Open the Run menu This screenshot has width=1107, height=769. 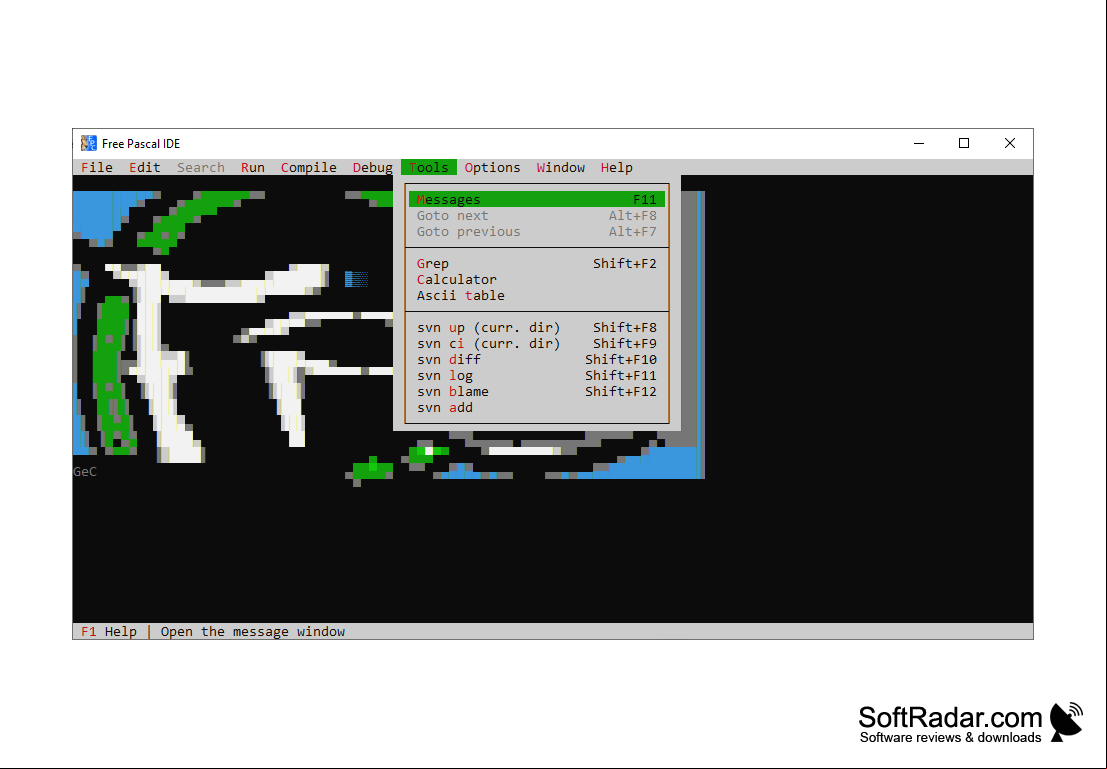(x=253, y=167)
